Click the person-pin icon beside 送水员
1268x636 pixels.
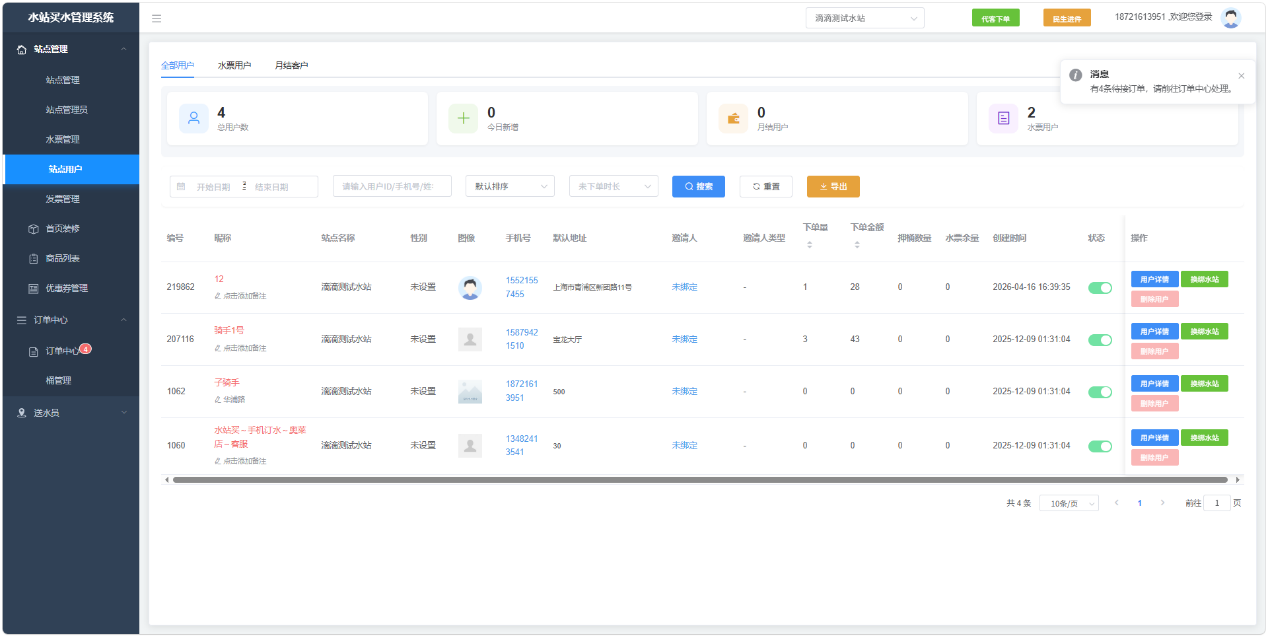tap(22, 412)
